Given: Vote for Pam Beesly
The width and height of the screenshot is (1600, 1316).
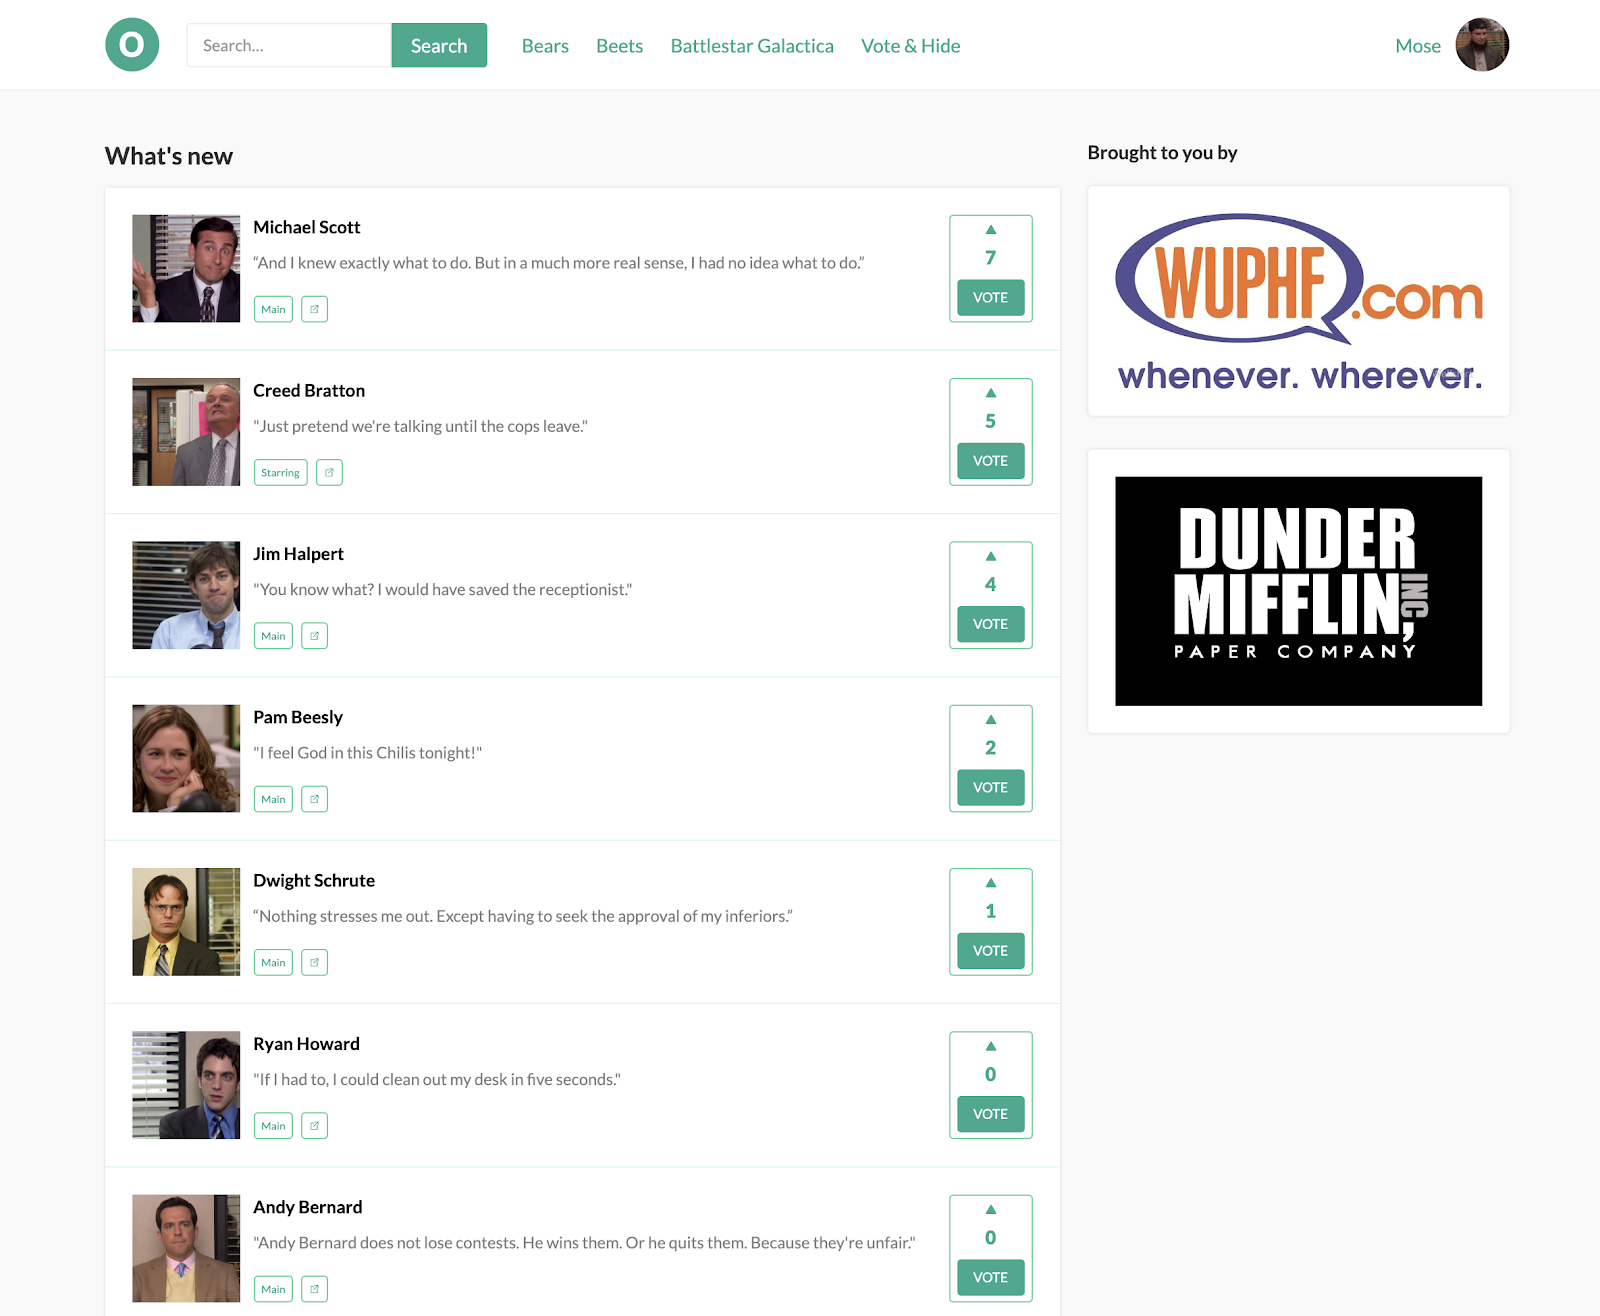Looking at the screenshot, I should coord(991,788).
